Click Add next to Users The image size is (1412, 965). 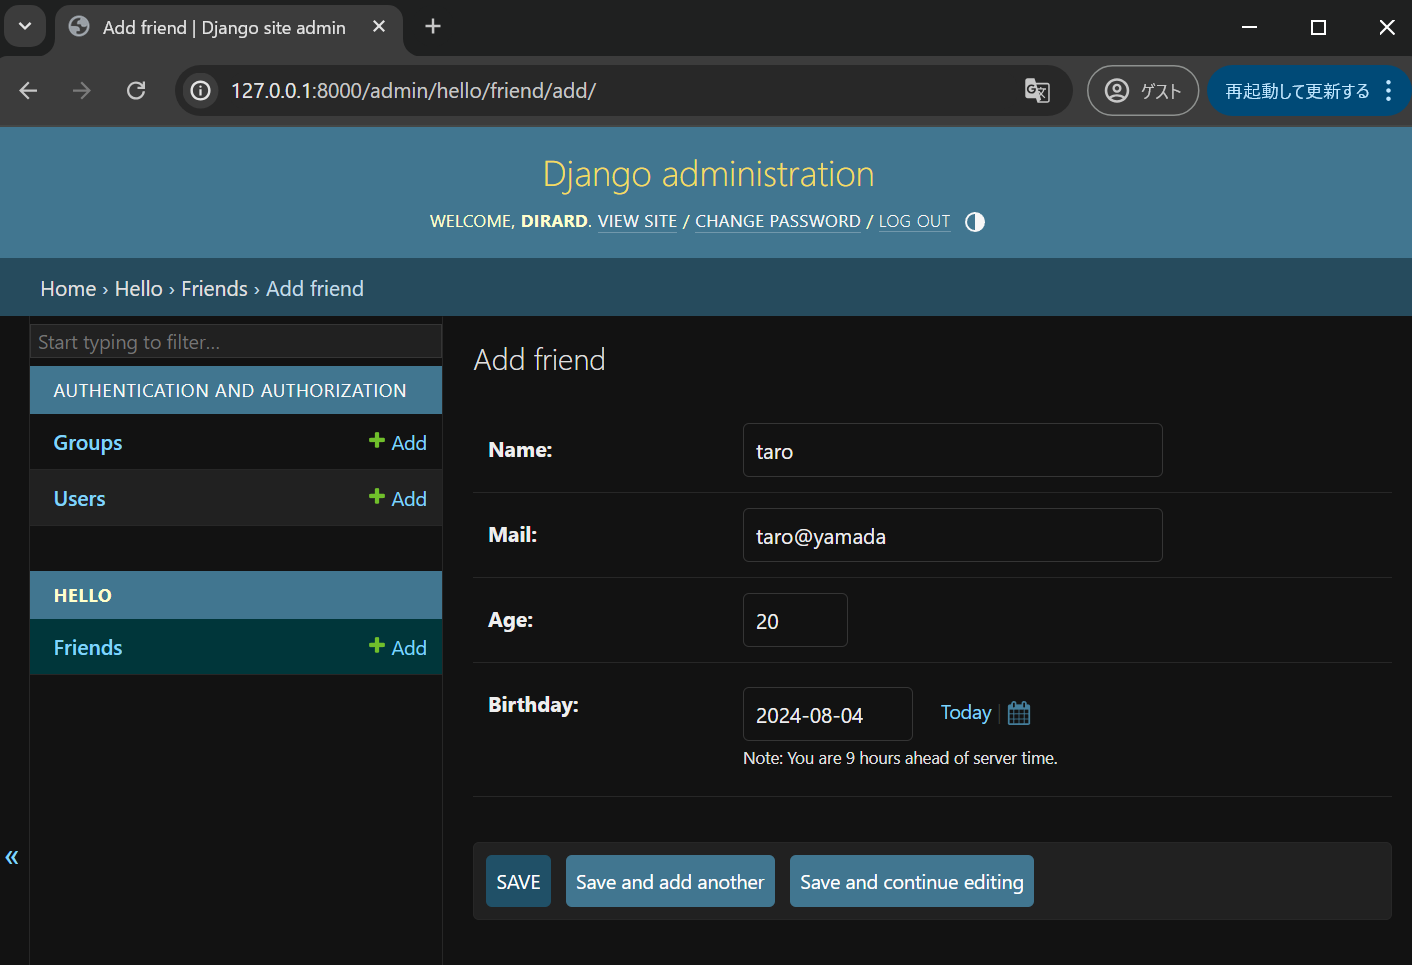[398, 499]
